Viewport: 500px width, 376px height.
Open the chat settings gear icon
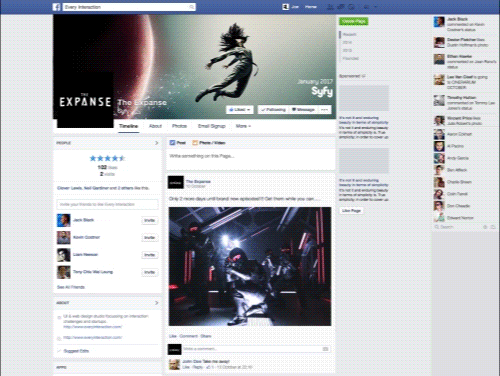pyautogui.click(x=485, y=227)
